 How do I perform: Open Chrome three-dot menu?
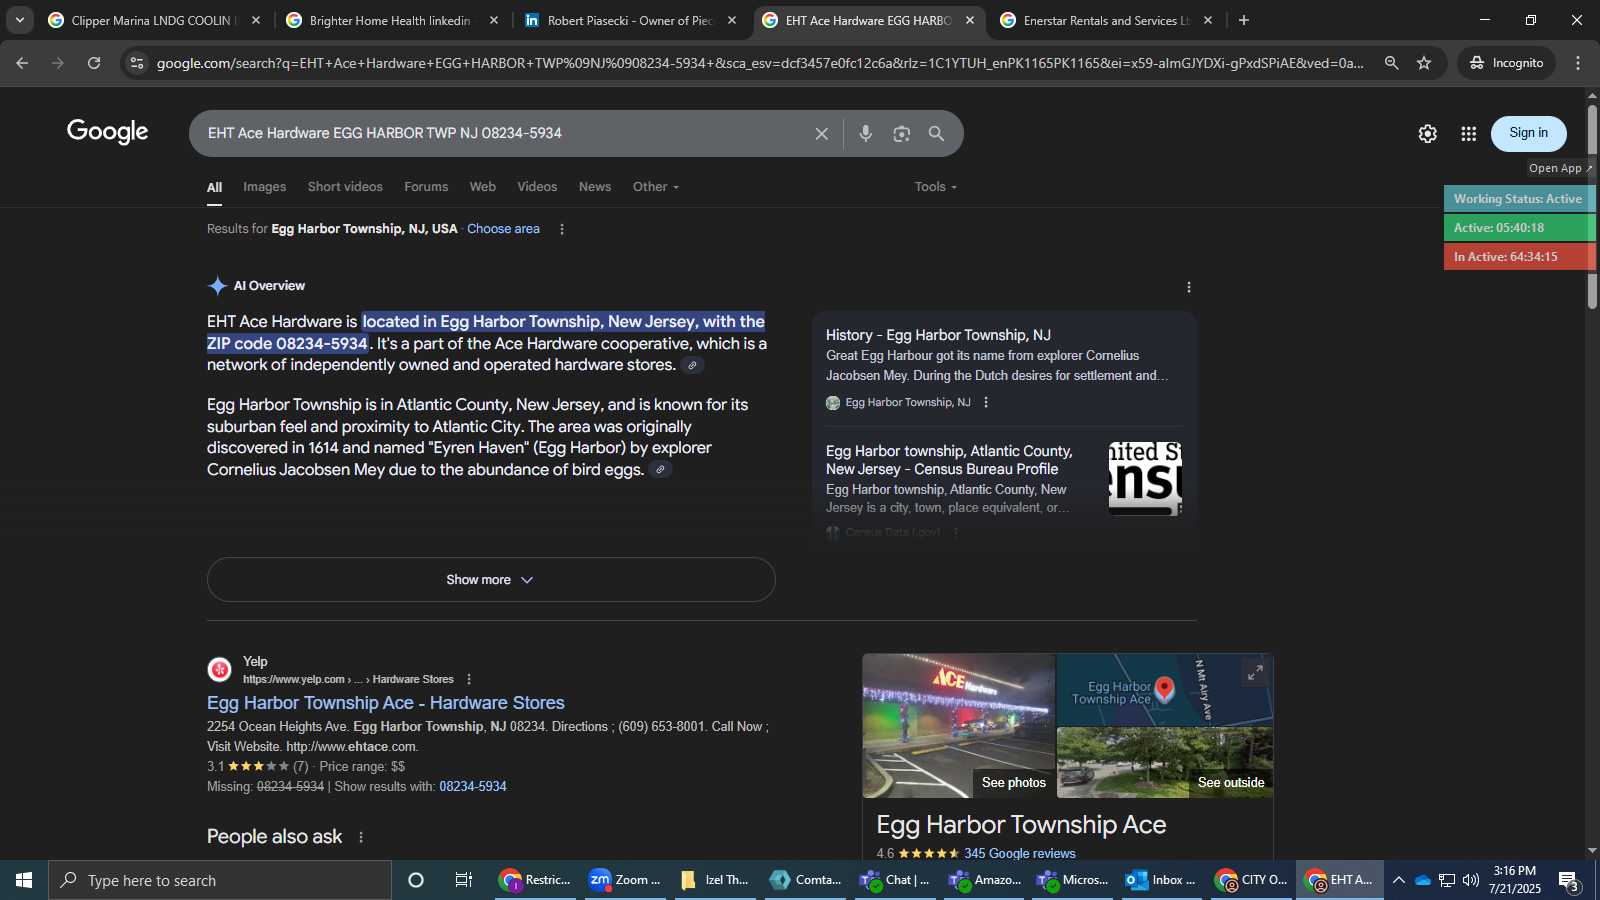click(1578, 63)
